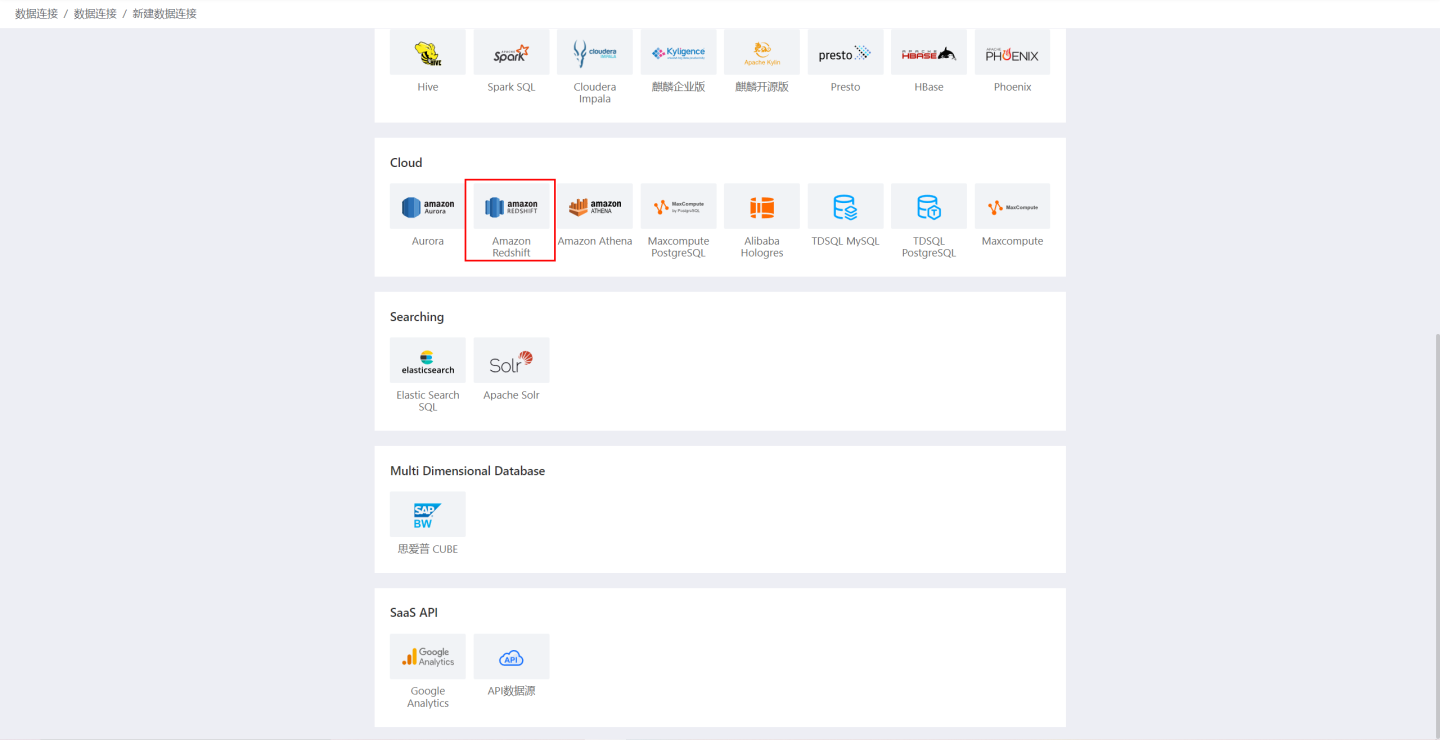The width and height of the screenshot is (1440, 740).
Task: Click the Amazon Athena label text
Action: click(595, 241)
